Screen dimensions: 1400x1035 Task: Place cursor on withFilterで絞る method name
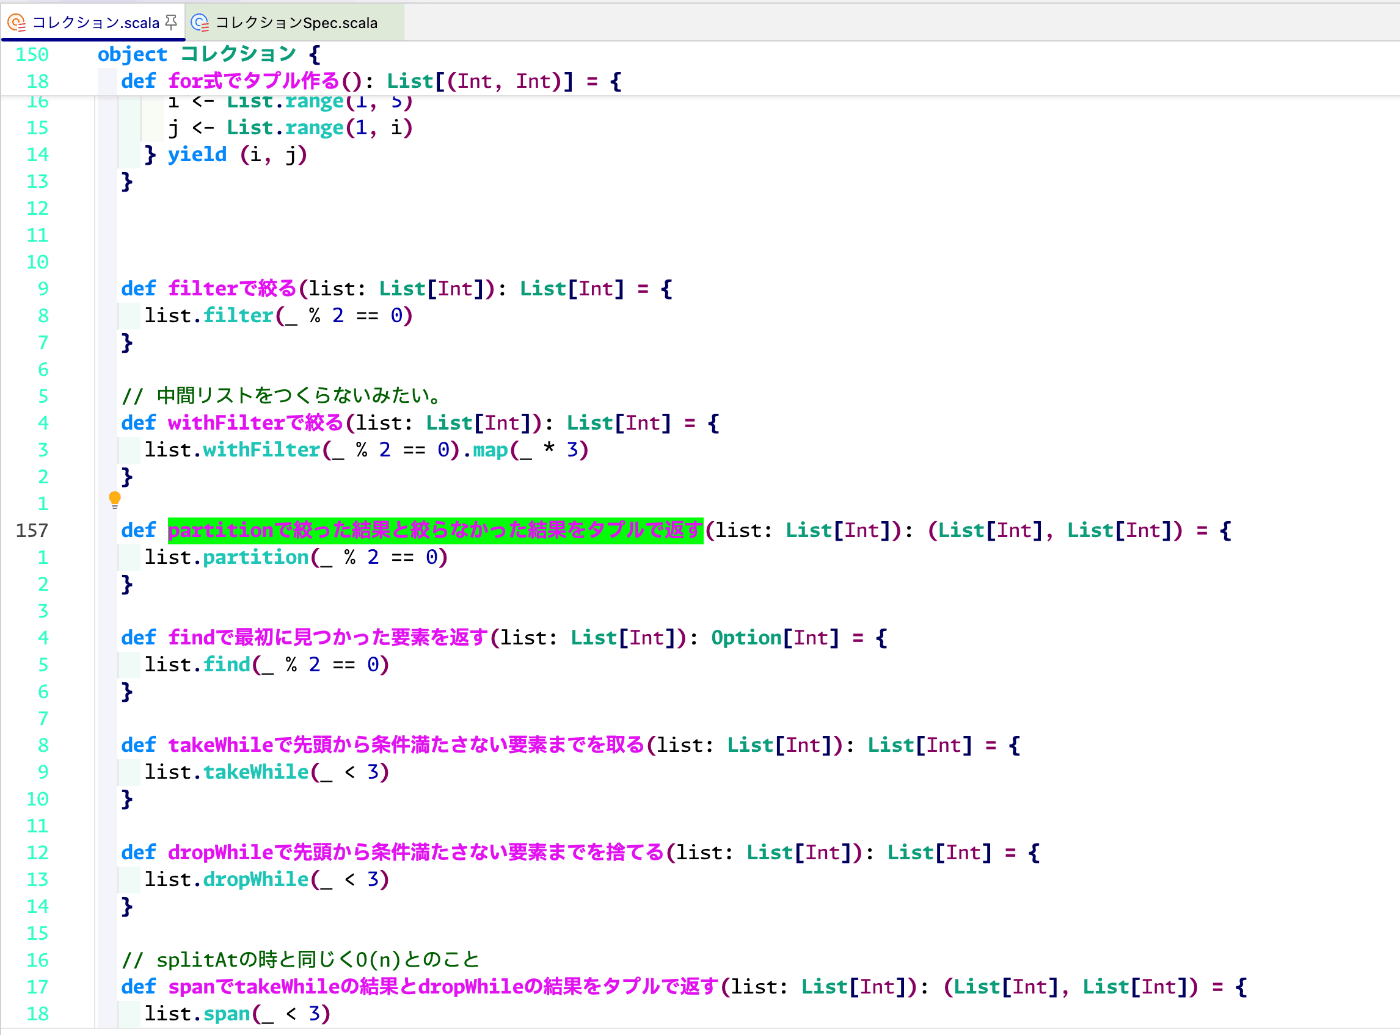click(x=256, y=423)
